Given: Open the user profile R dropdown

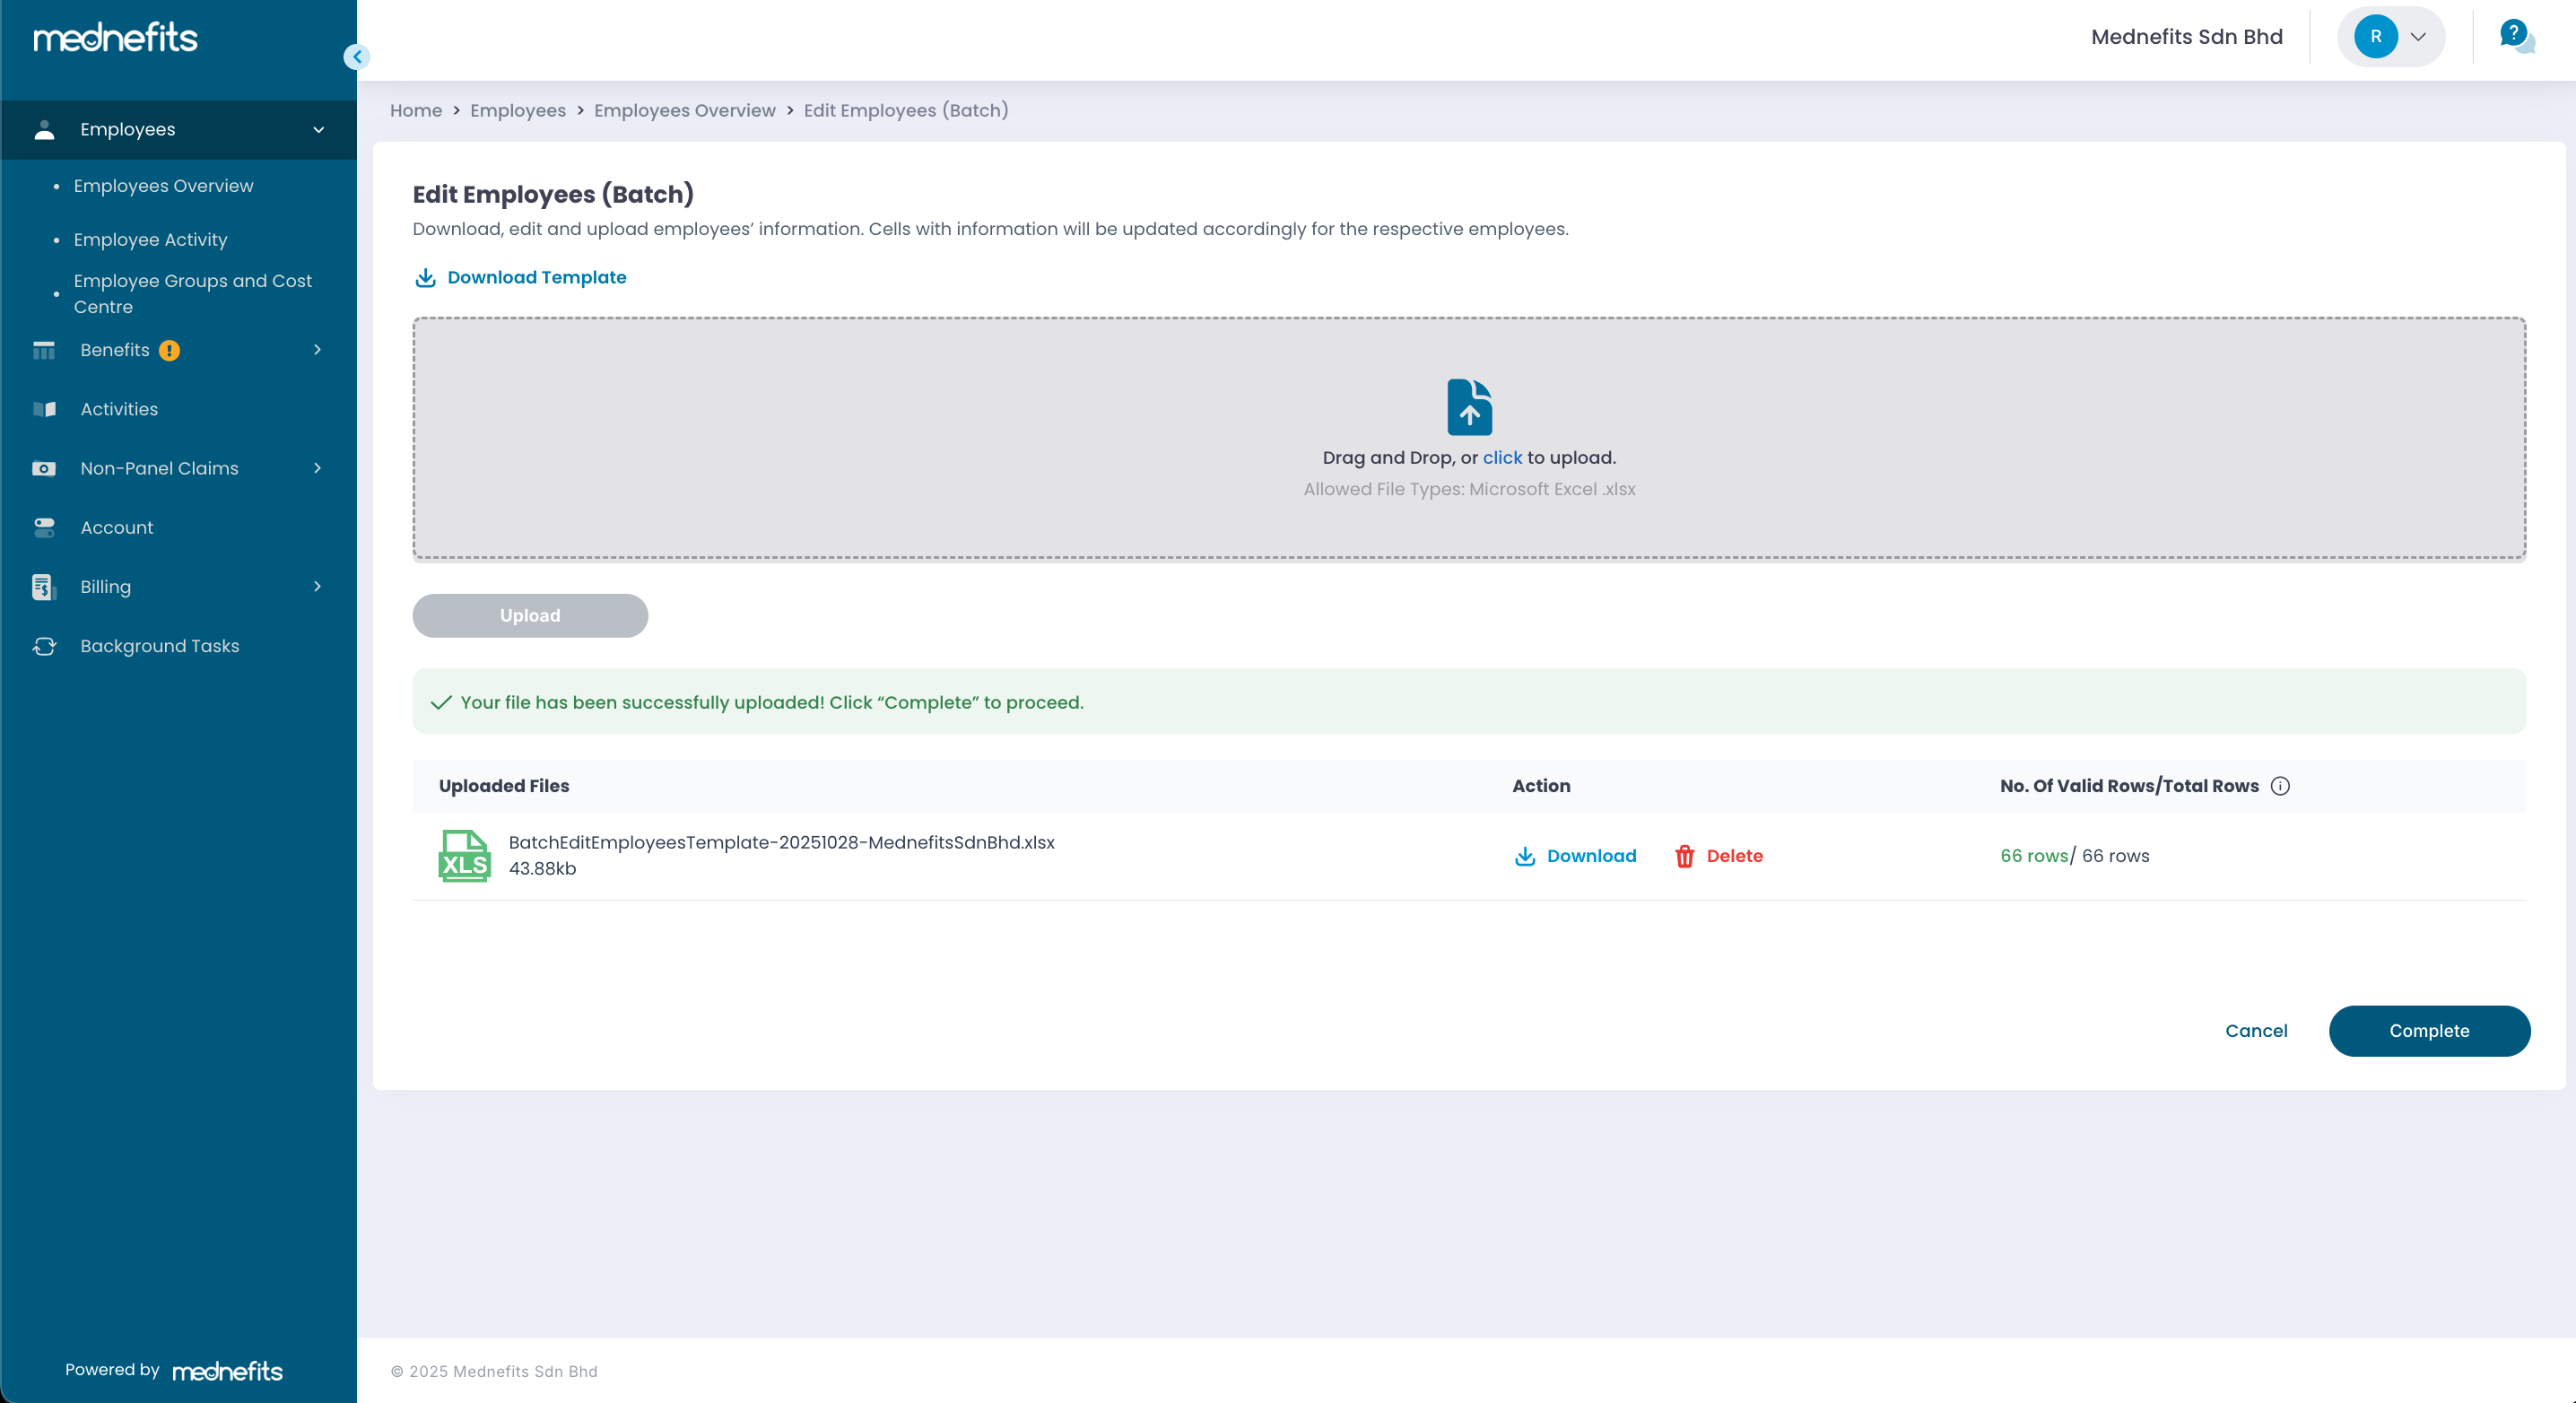Looking at the screenshot, I should (2391, 37).
